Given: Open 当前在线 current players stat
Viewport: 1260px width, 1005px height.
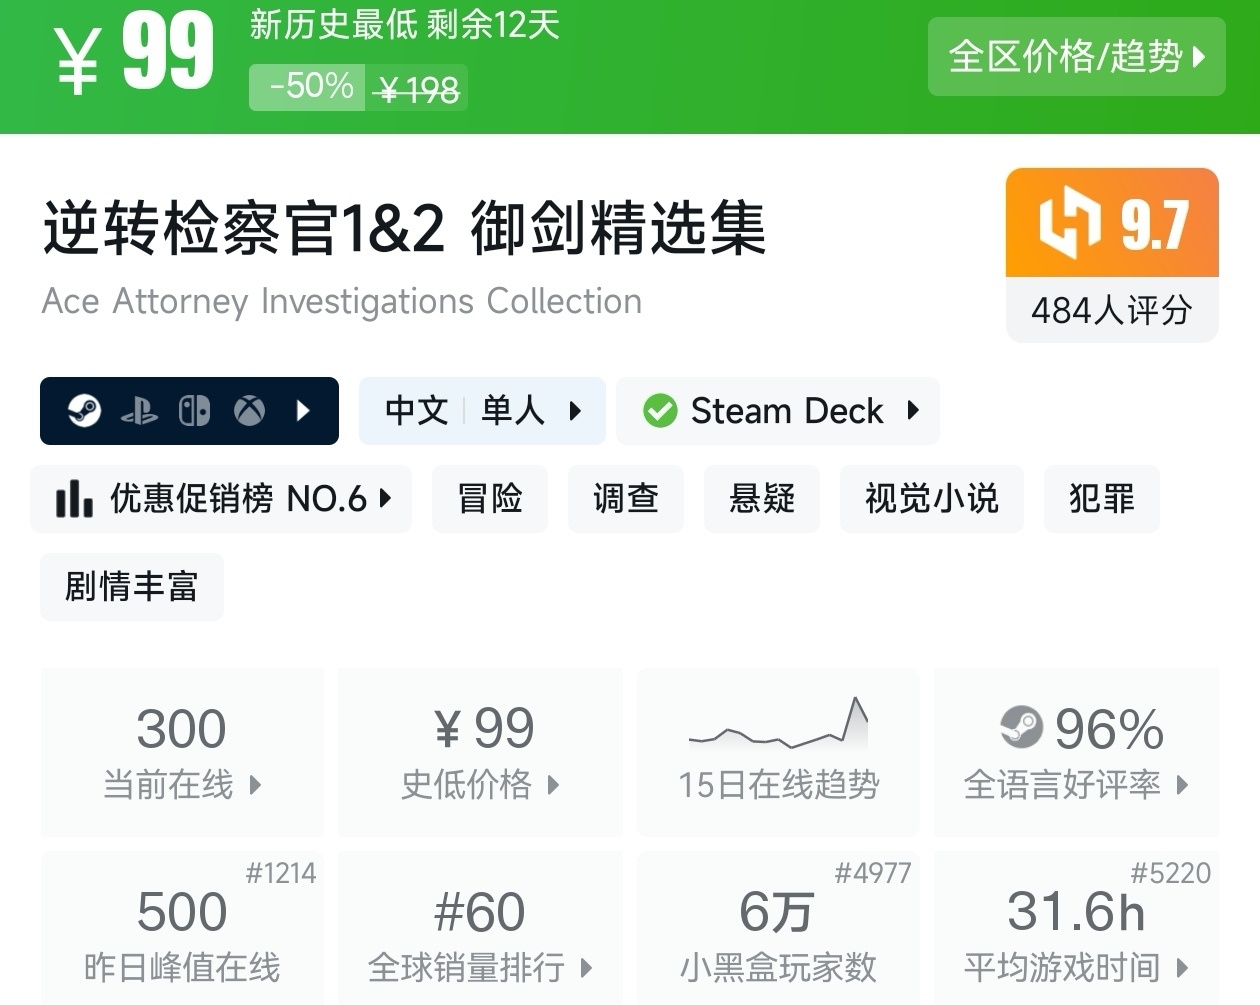Looking at the screenshot, I should pyautogui.click(x=182, y=752).
